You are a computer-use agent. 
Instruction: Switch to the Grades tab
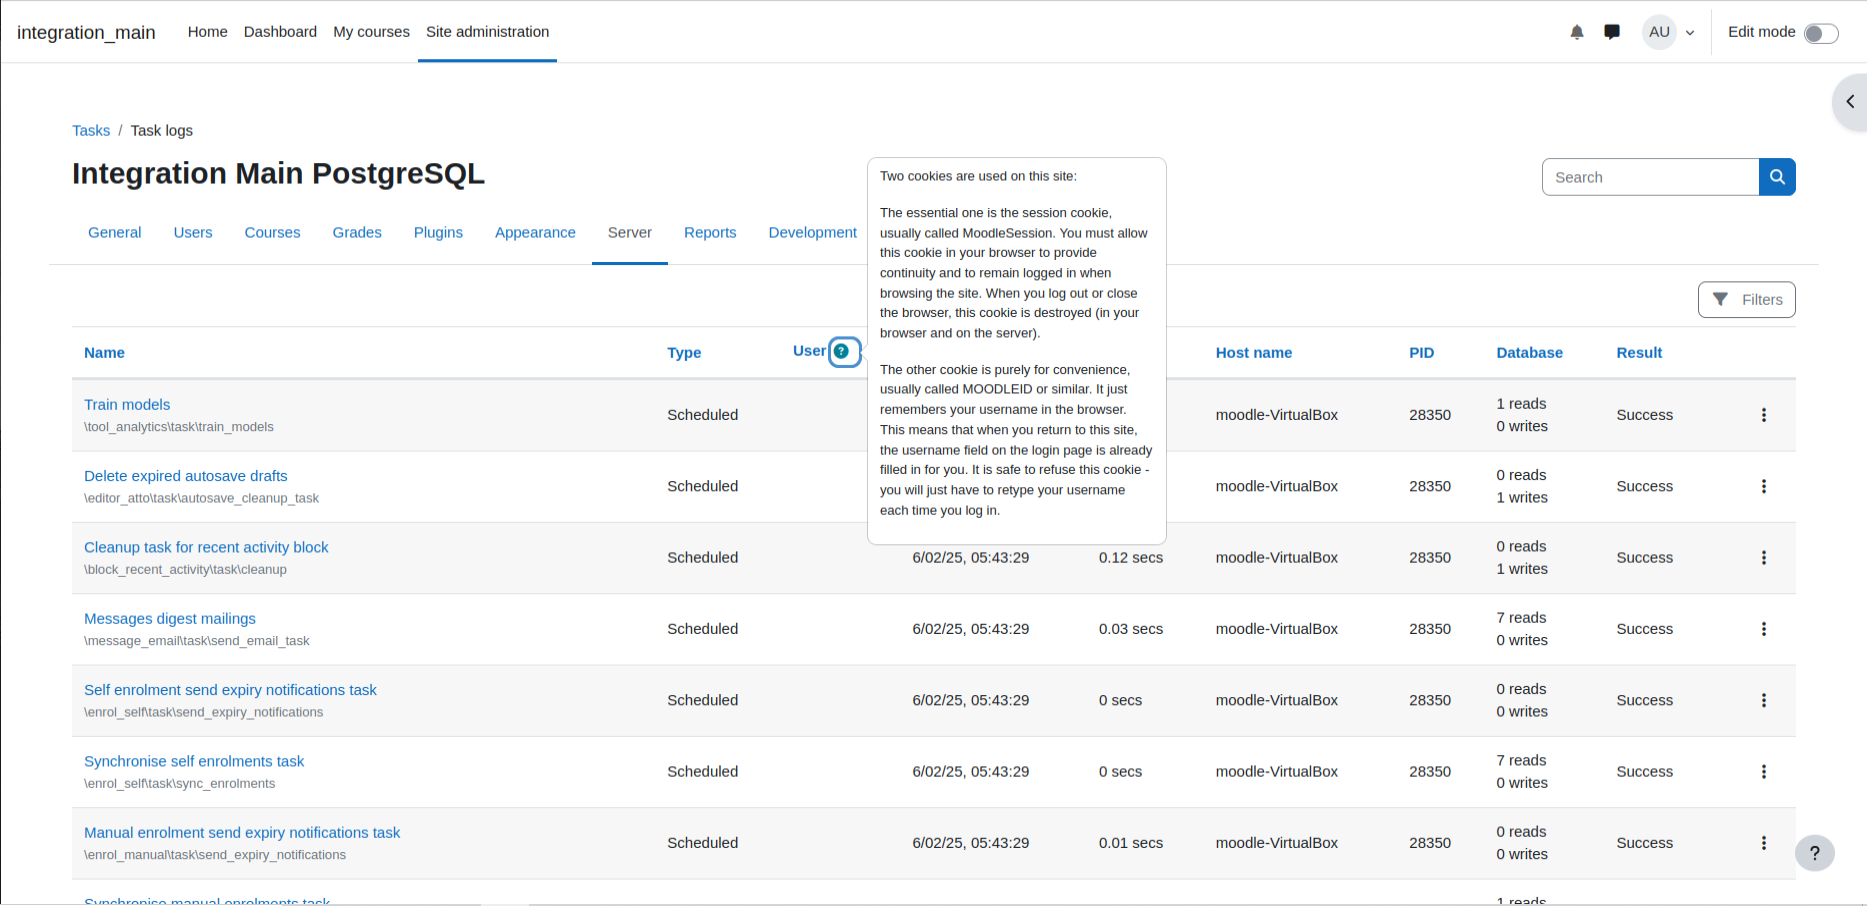click(x=357, y=232)
